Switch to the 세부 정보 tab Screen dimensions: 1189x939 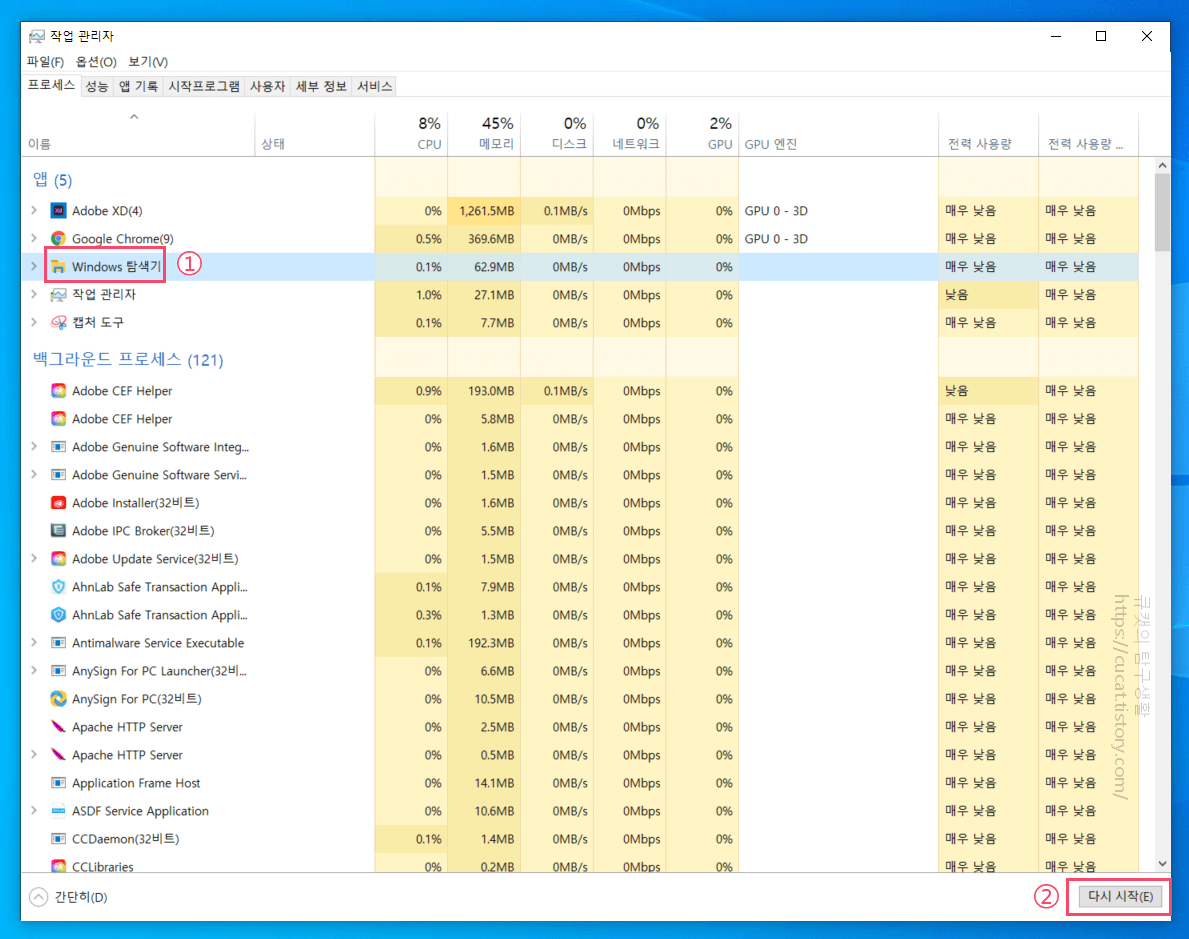tap(321, 86)
